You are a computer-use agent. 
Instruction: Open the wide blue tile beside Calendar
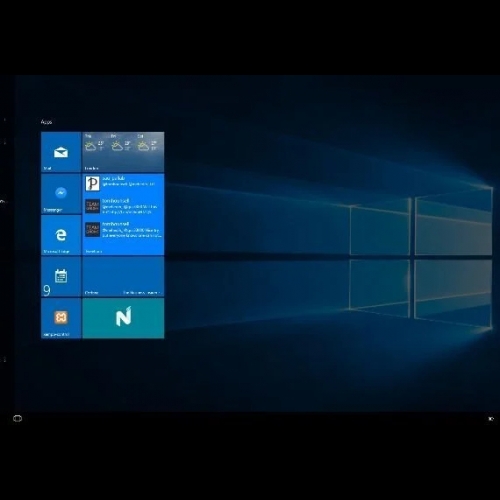[123, 277]
